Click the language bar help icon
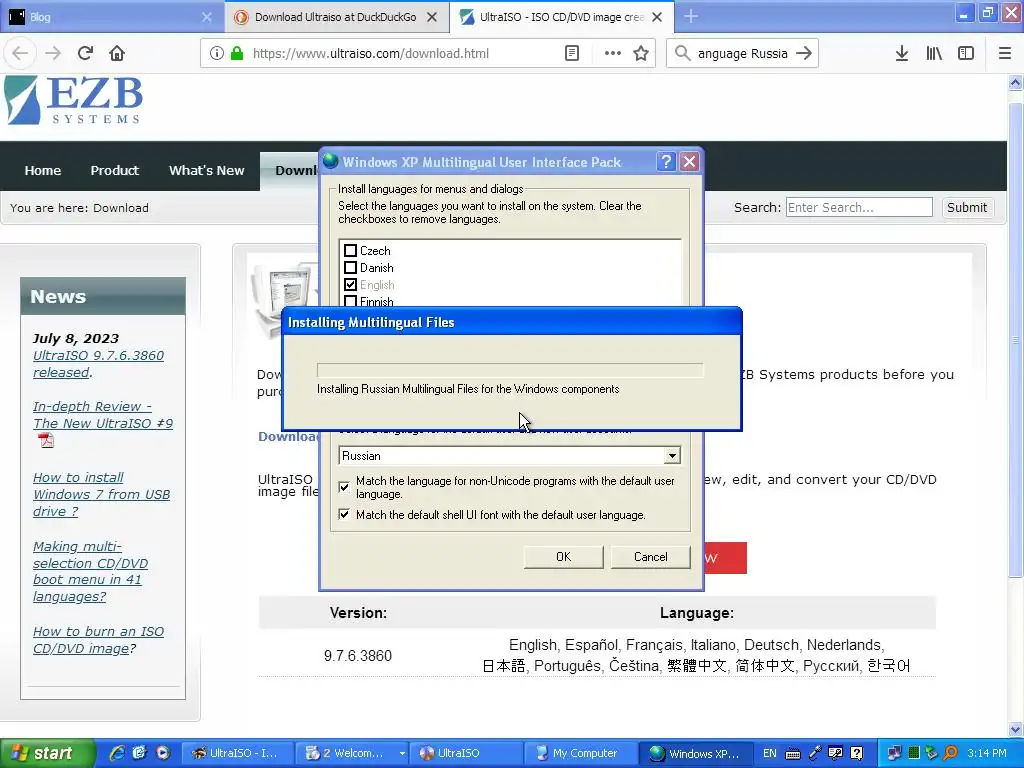This screenshot has height=768, width=1024. 857,753
